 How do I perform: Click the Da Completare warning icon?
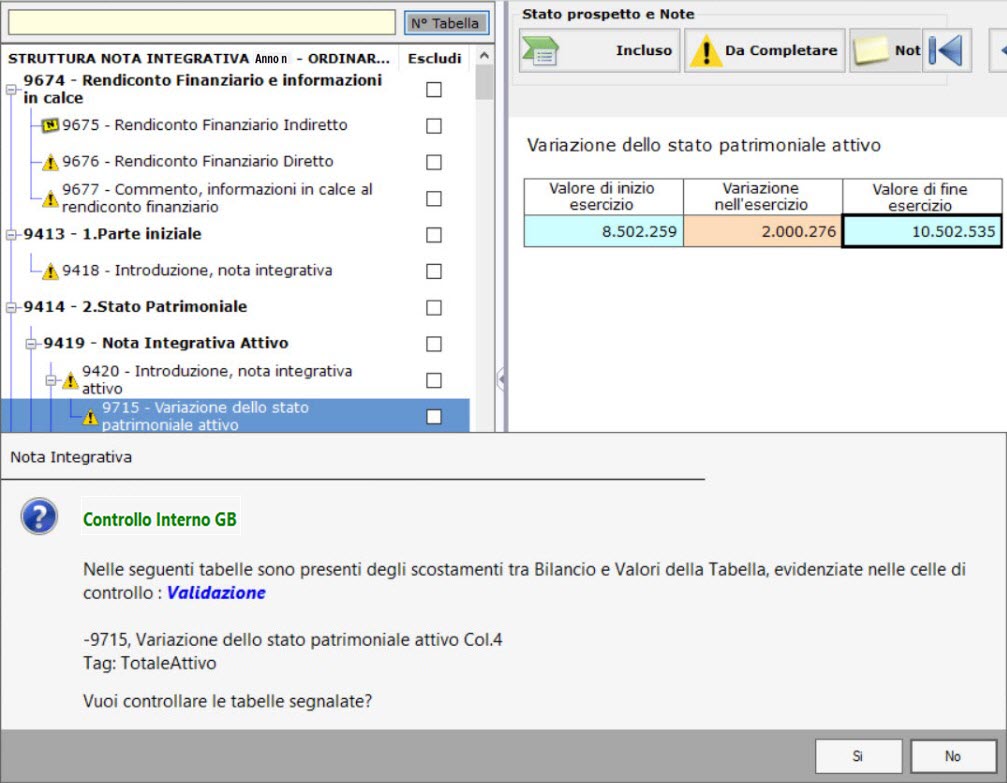(706, 51)
